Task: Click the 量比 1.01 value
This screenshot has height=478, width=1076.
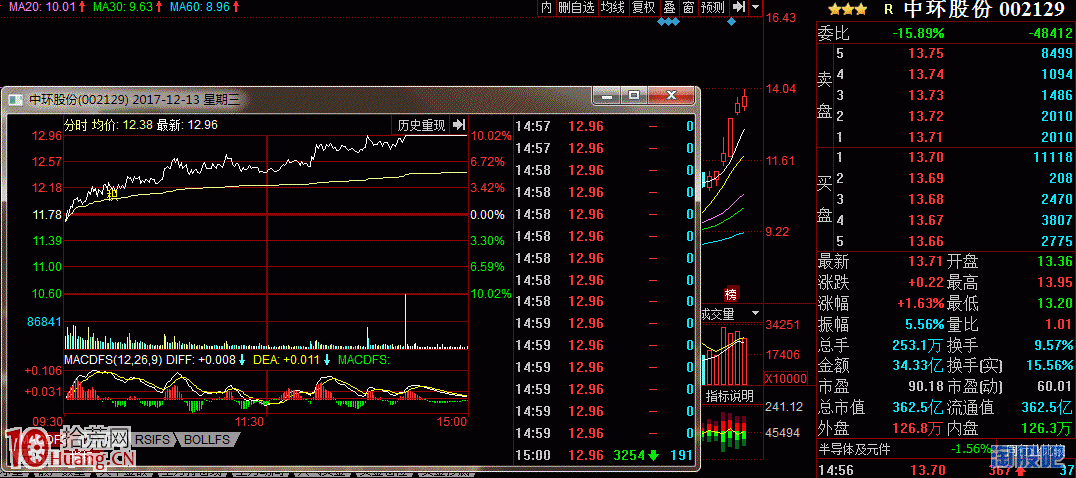Action: click(1060, 324)
